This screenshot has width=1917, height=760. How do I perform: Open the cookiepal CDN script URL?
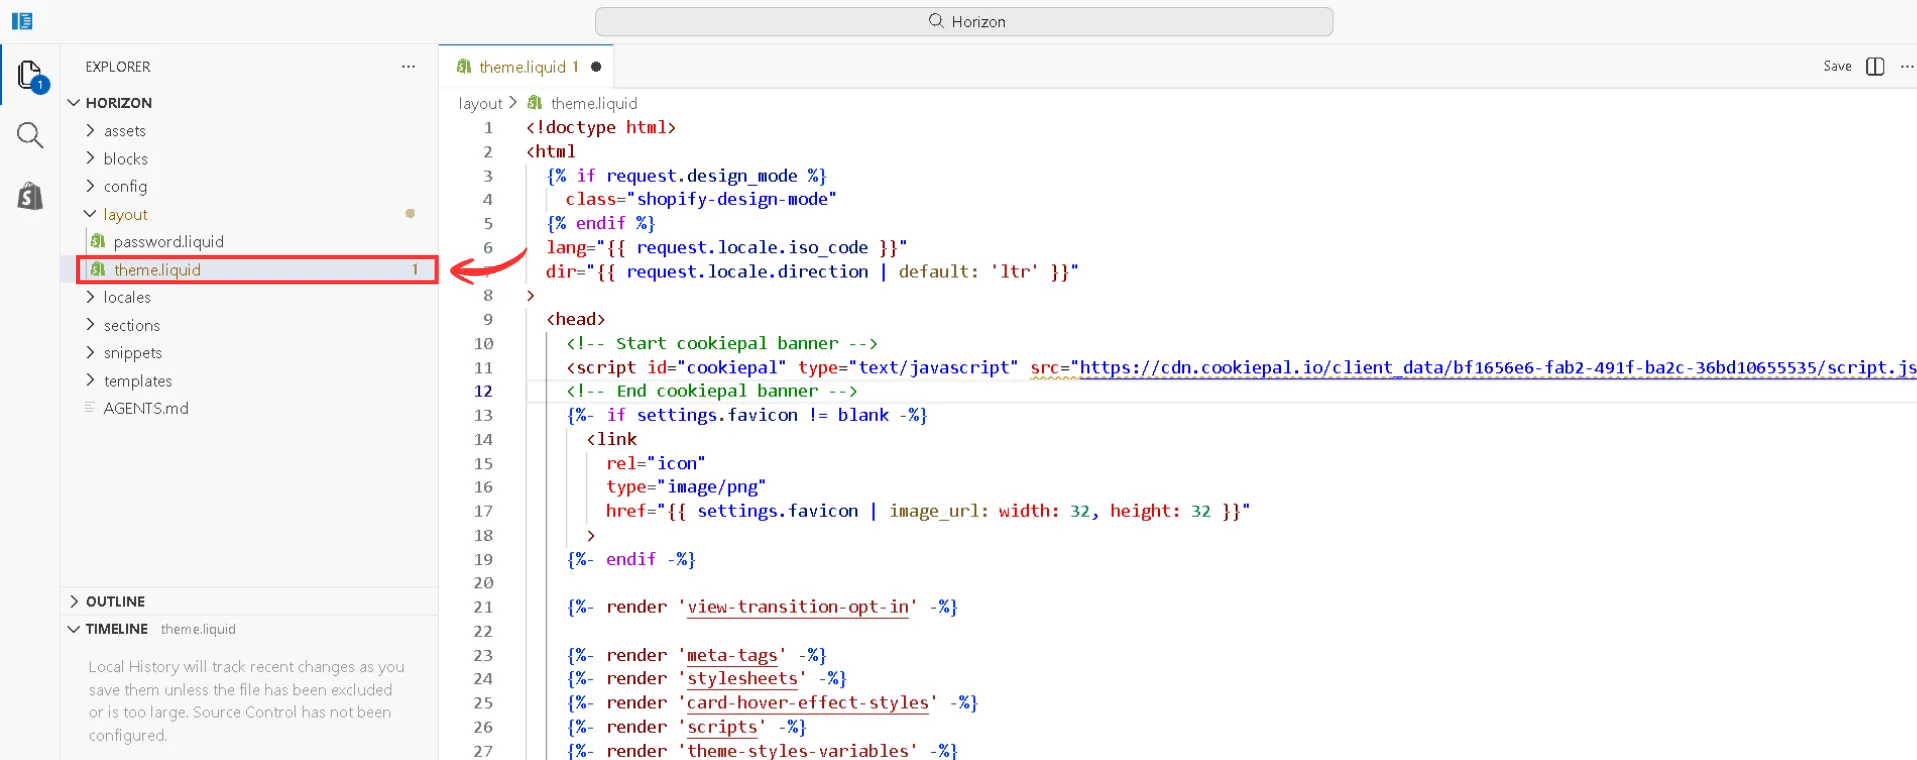pyautogui.click(x=1498, y=367)
